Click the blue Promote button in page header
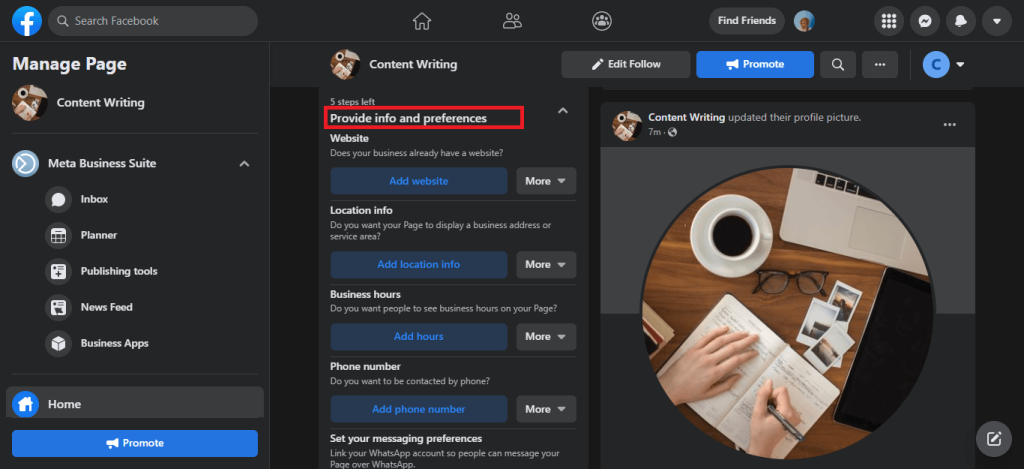 pyautogui.click(x=755, y=64)
